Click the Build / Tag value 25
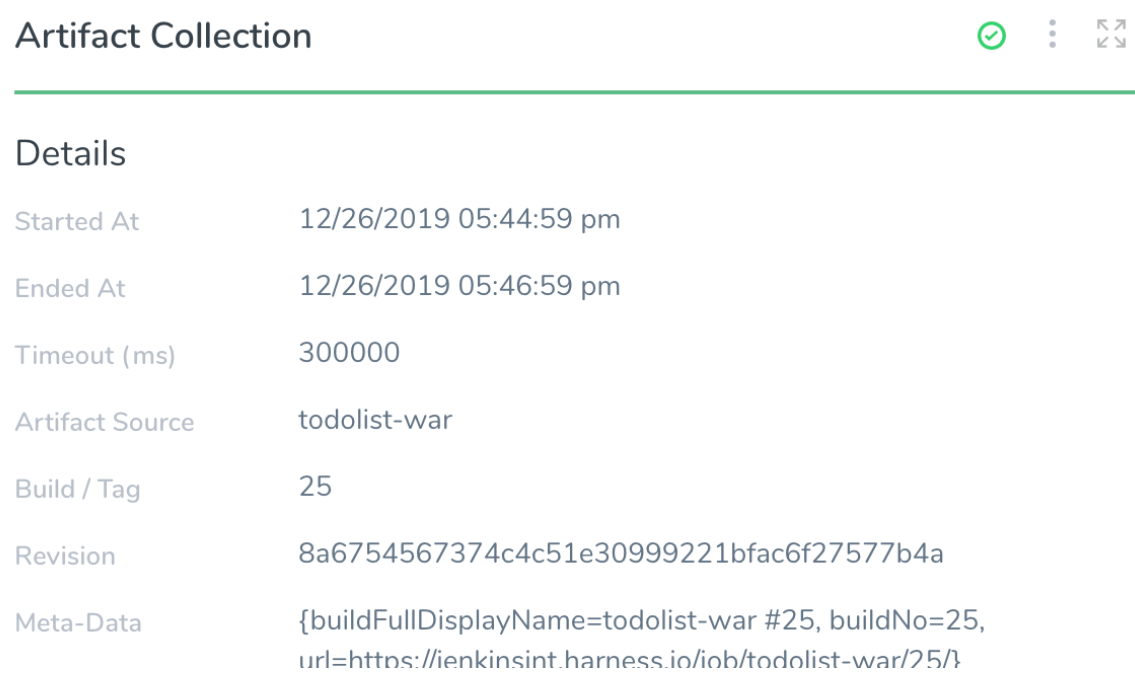Viewport: 1135px width, 674px height. 316,486
